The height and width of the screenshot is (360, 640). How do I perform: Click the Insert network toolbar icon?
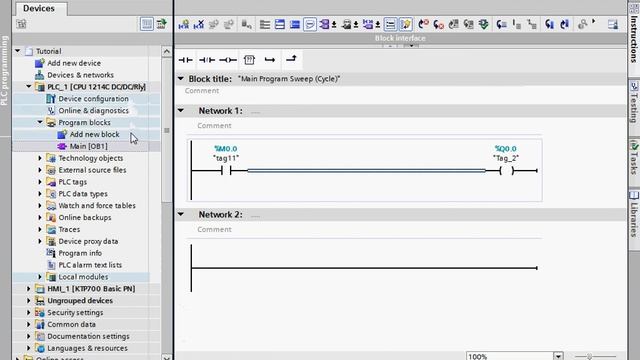tap(184, 24)
